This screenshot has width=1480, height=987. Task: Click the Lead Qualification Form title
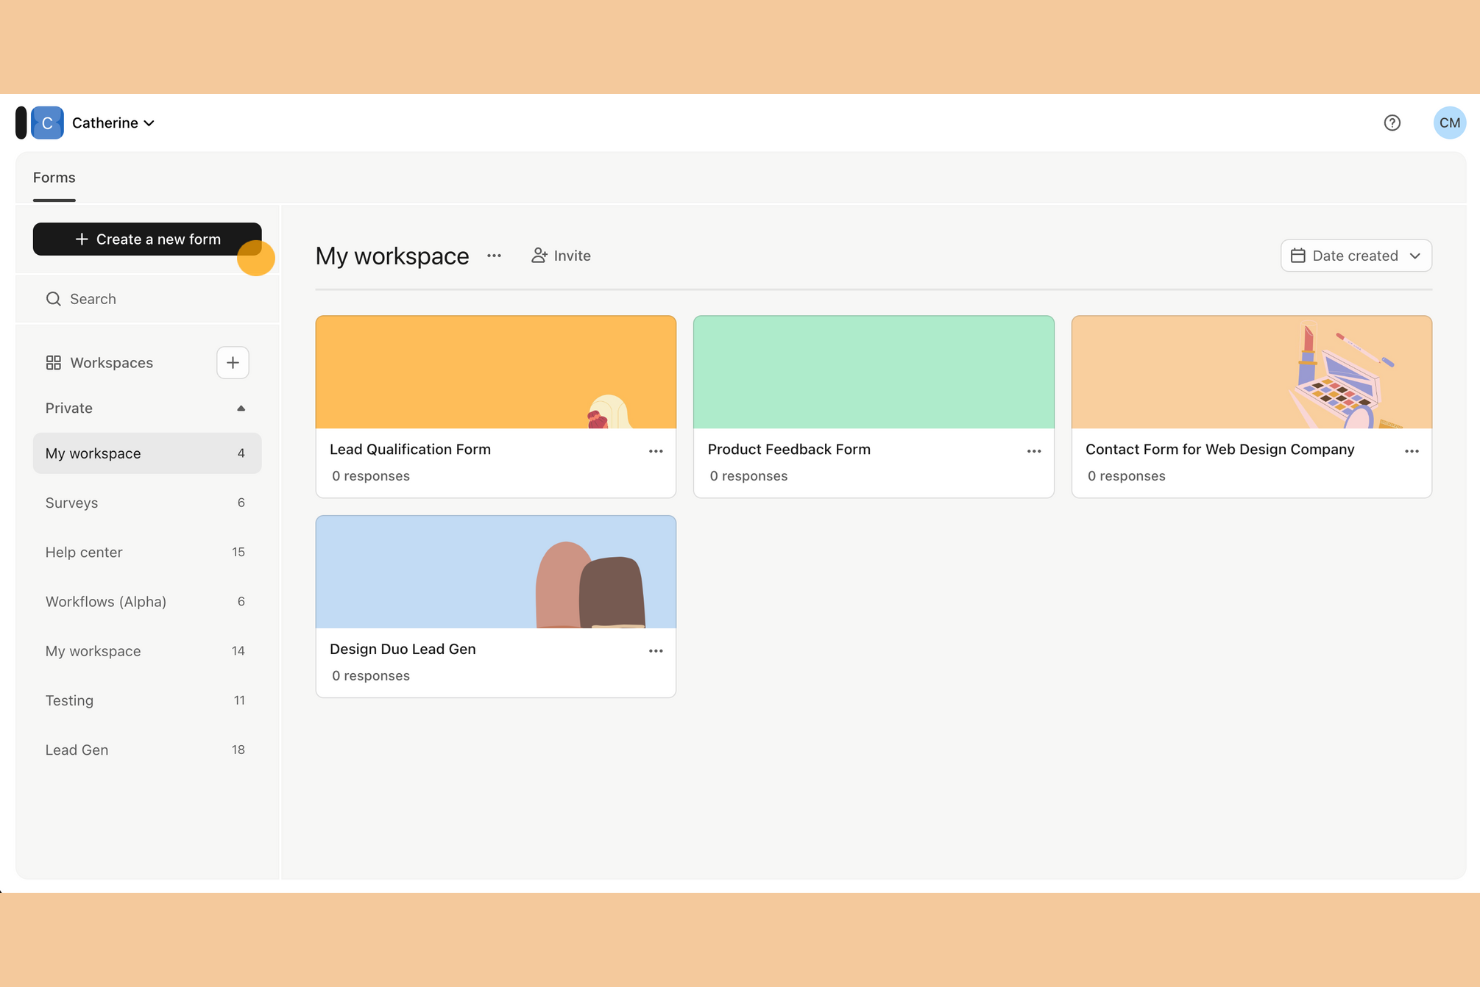[x=410, y=450]
